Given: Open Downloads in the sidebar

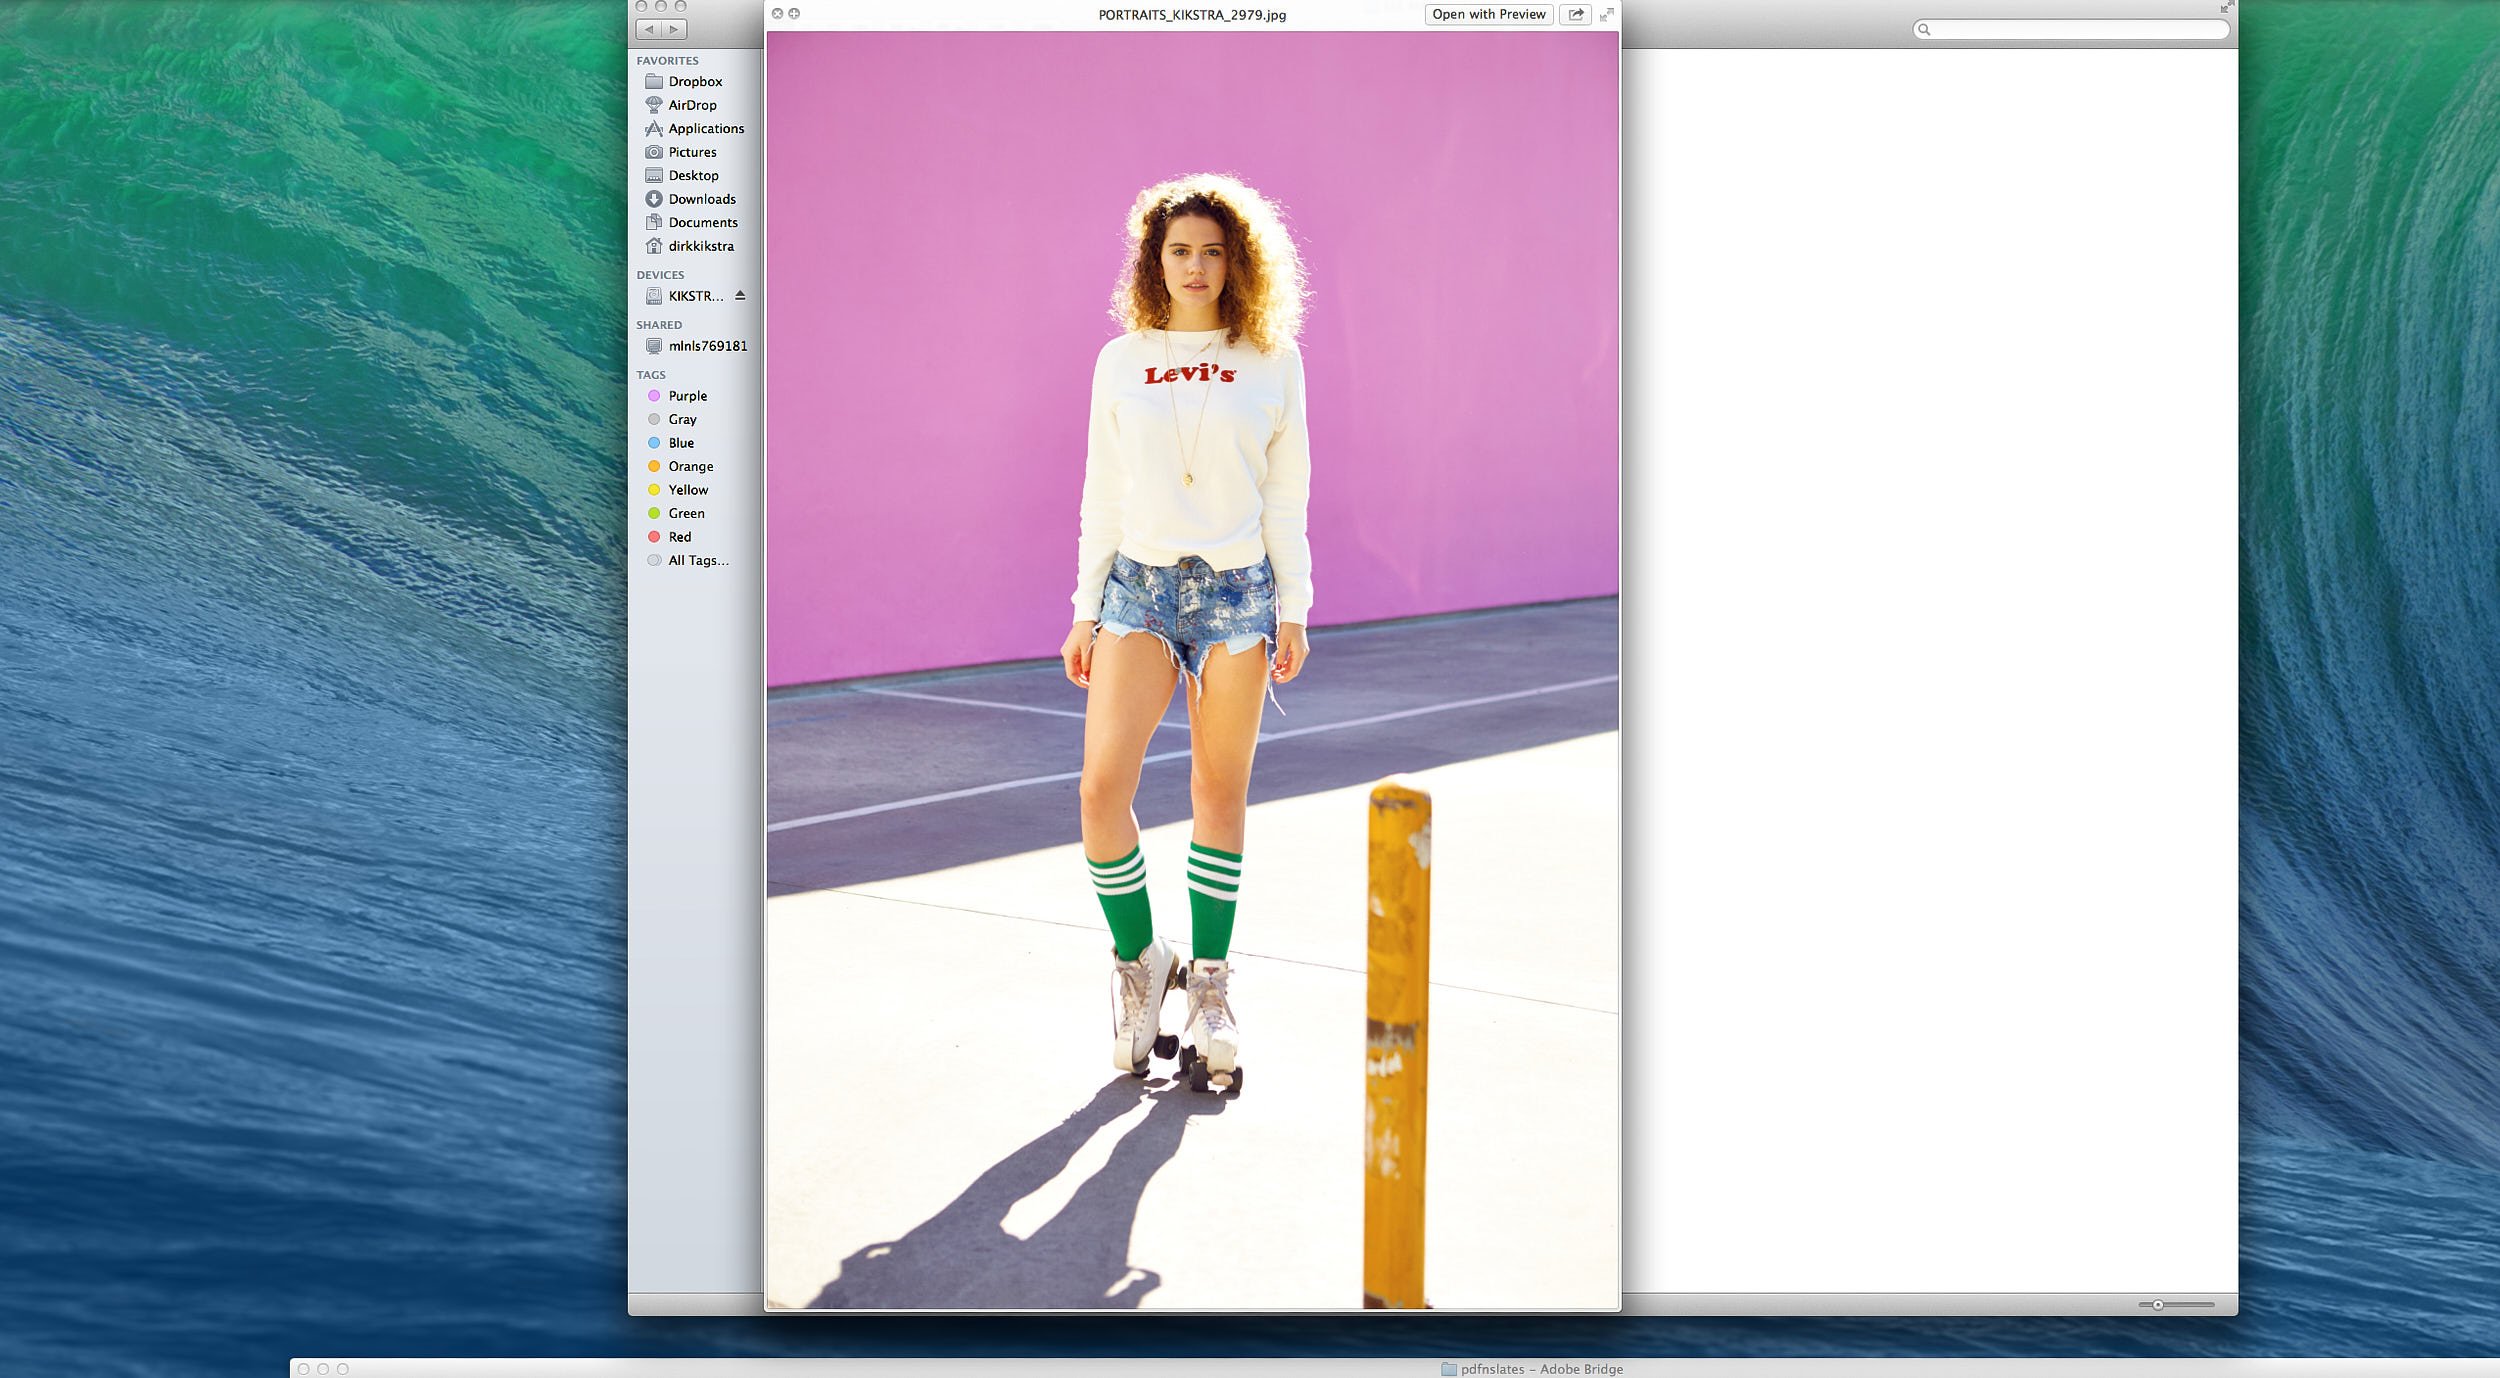Looking at the screenshot, I should 701,199.
